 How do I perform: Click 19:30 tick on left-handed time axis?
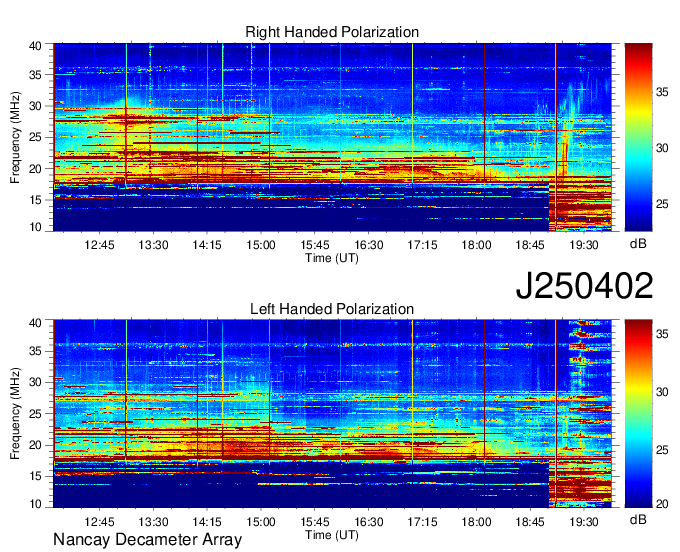pyautogui.click(x=584, y=522)
